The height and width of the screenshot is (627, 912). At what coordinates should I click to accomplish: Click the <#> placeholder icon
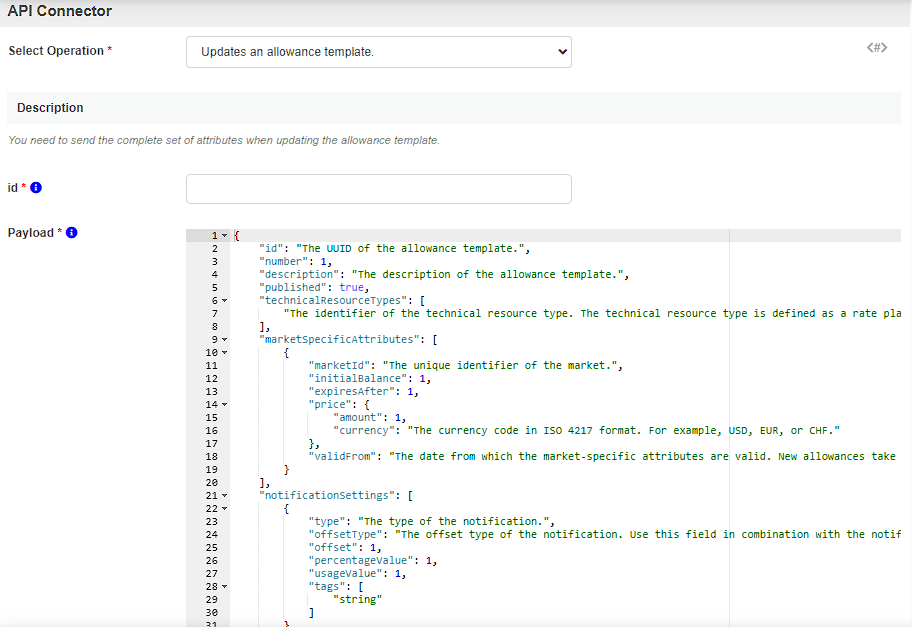point(876,48)
